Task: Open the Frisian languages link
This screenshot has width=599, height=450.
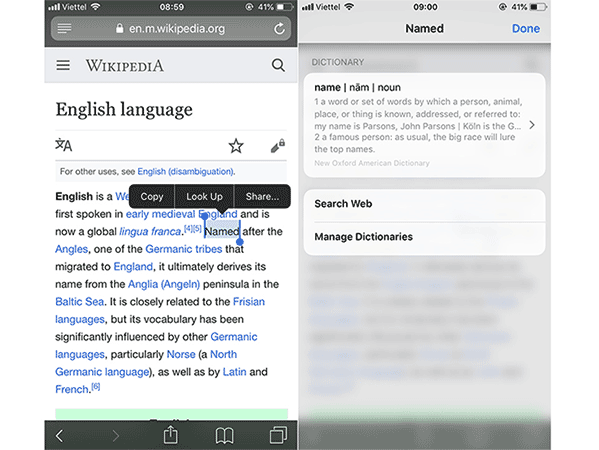Action: pyautogui.click(x=249, y=302)
